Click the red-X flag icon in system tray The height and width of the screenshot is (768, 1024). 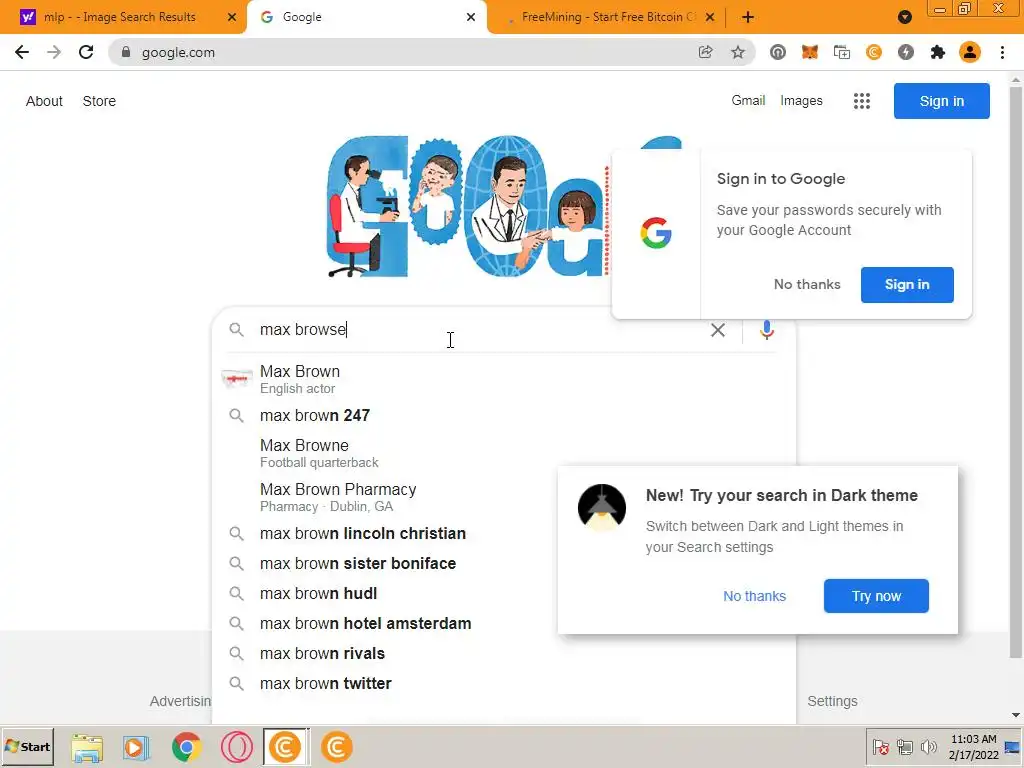[x=881, y=746]
